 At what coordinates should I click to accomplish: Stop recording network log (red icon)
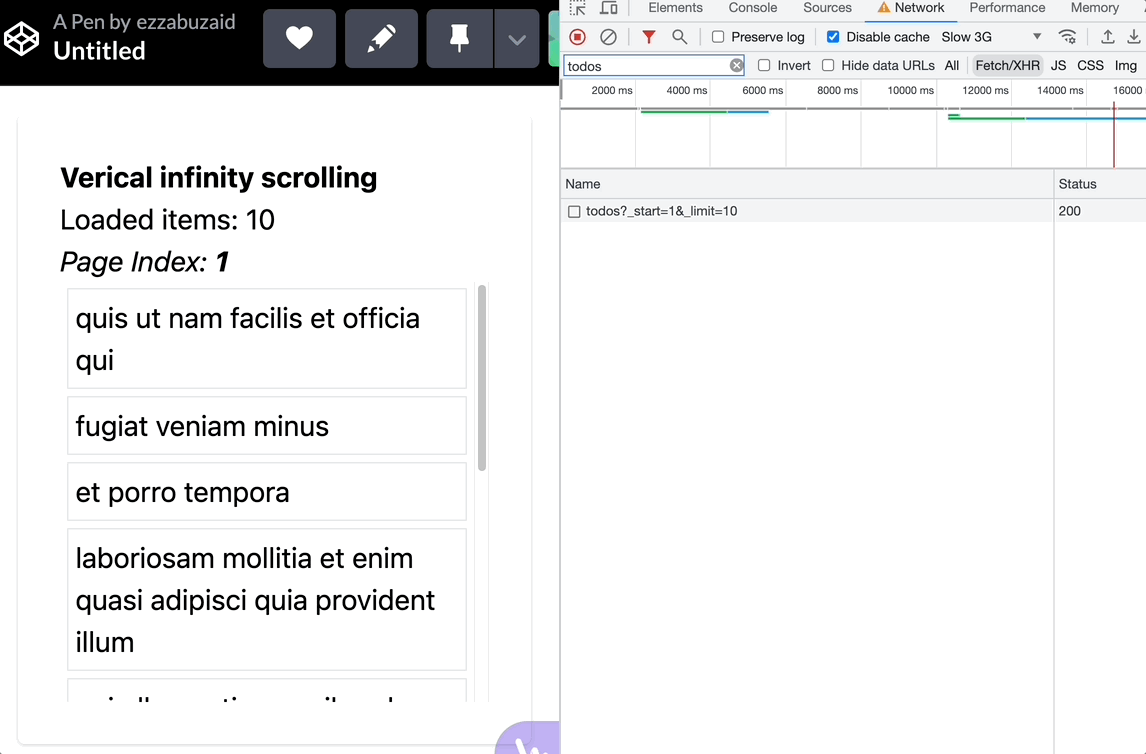(x=578, y=37)
